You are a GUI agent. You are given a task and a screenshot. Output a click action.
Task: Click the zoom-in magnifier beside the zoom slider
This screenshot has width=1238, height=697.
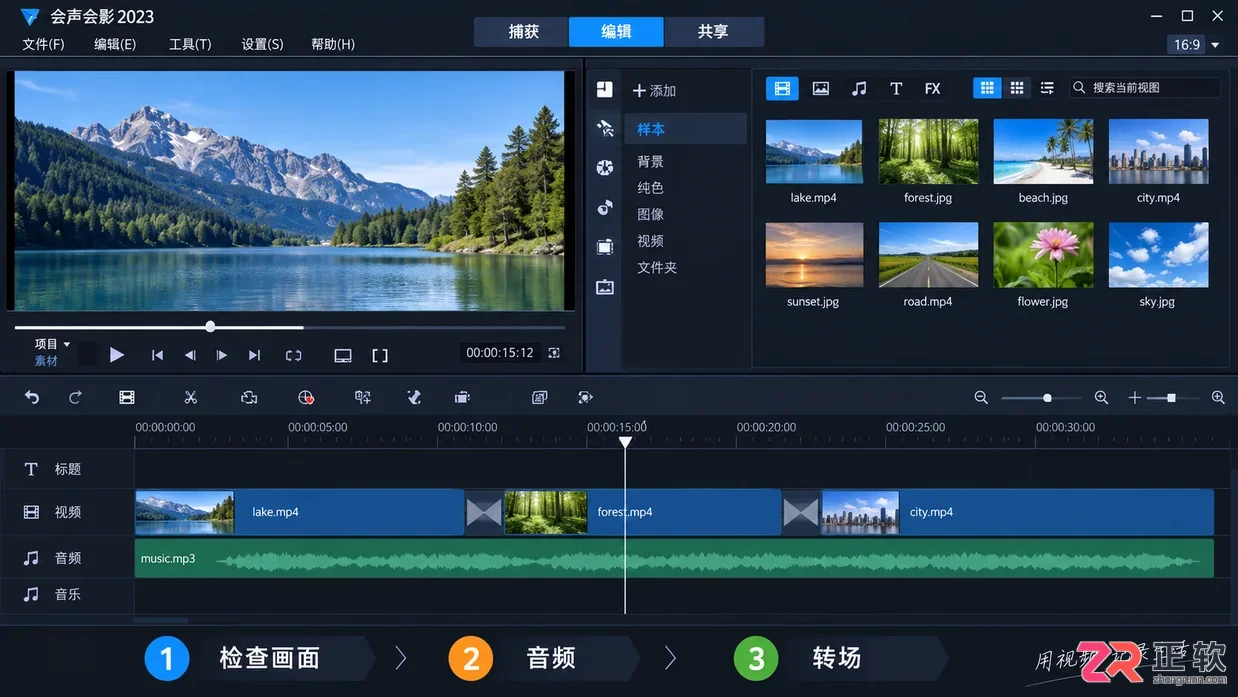point(1101,397)
